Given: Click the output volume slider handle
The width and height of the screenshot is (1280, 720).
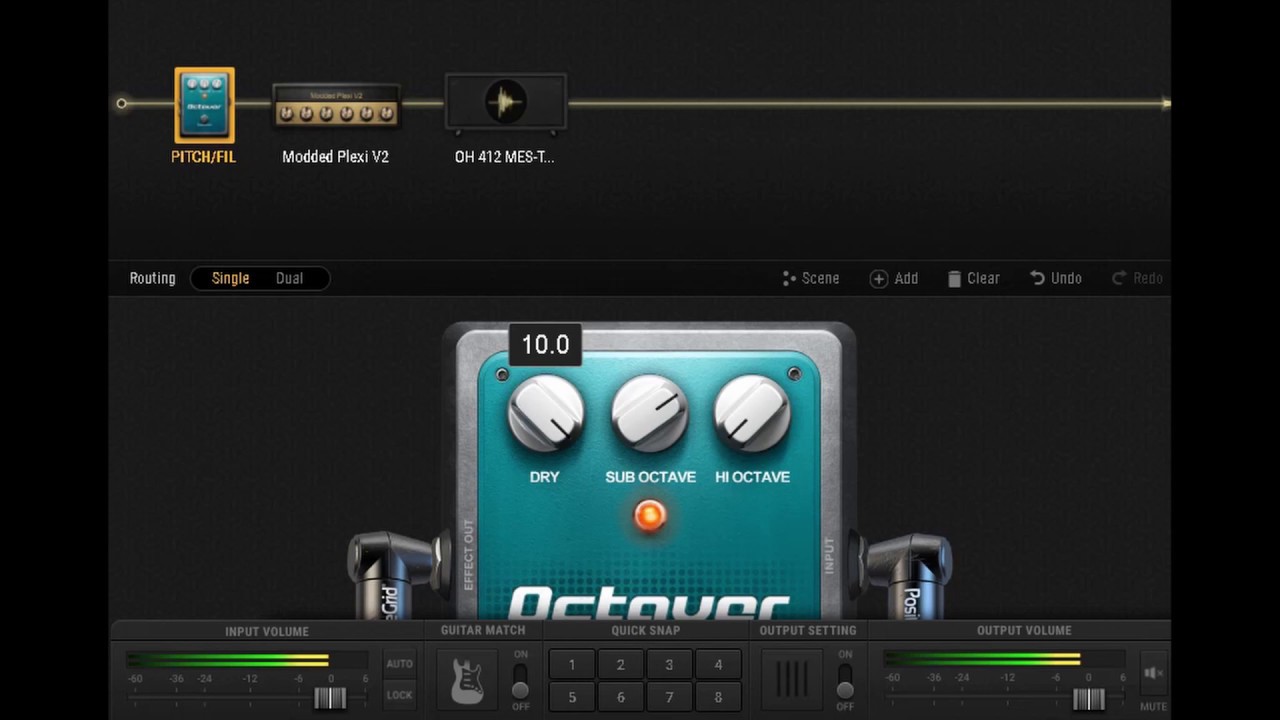Looking at the screenshot, I should pos(1089,698).
